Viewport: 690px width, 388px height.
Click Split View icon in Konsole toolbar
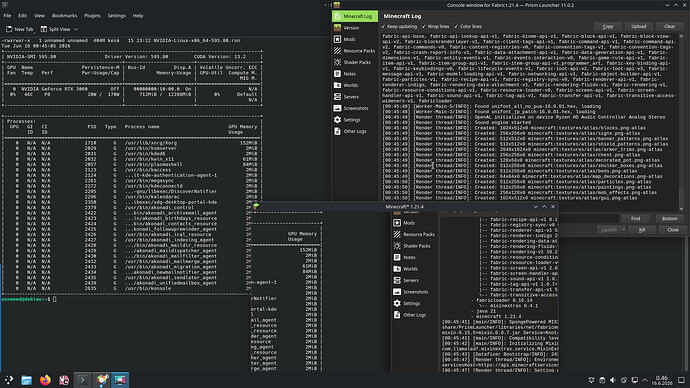(x=44, y=29)
